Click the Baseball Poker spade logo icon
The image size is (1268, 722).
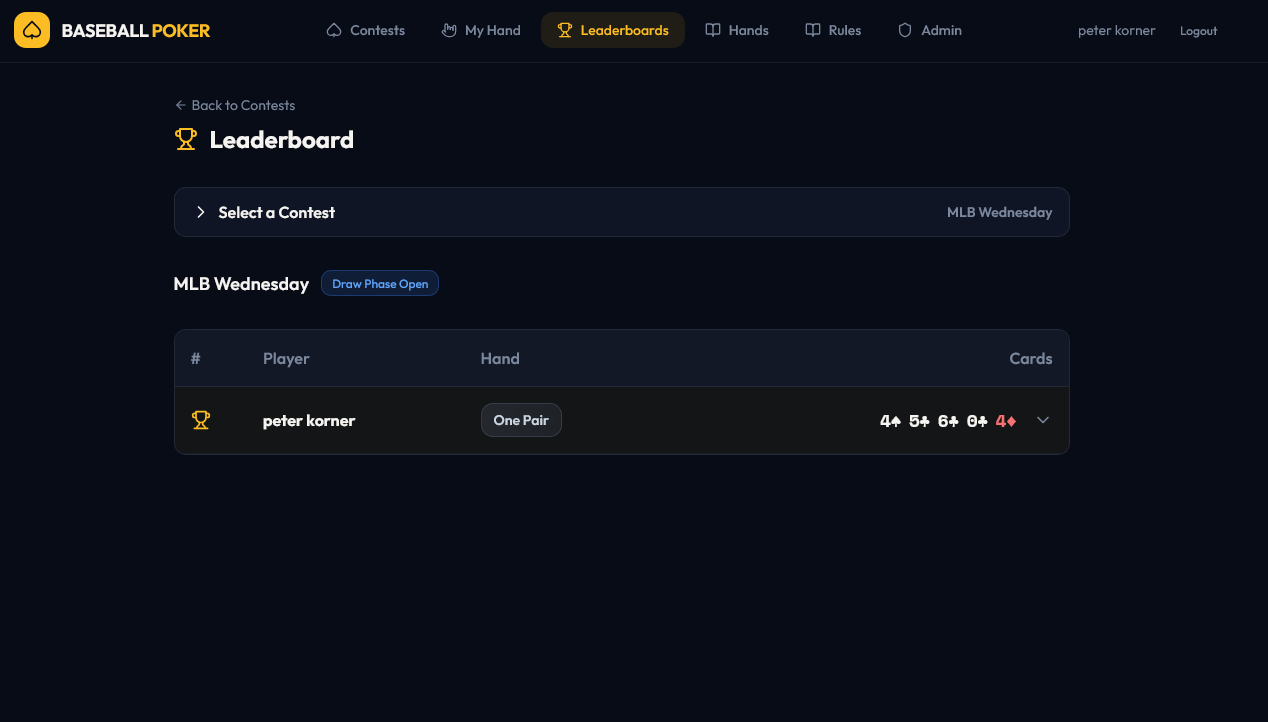pyautogui.click(x=32, y=30)
